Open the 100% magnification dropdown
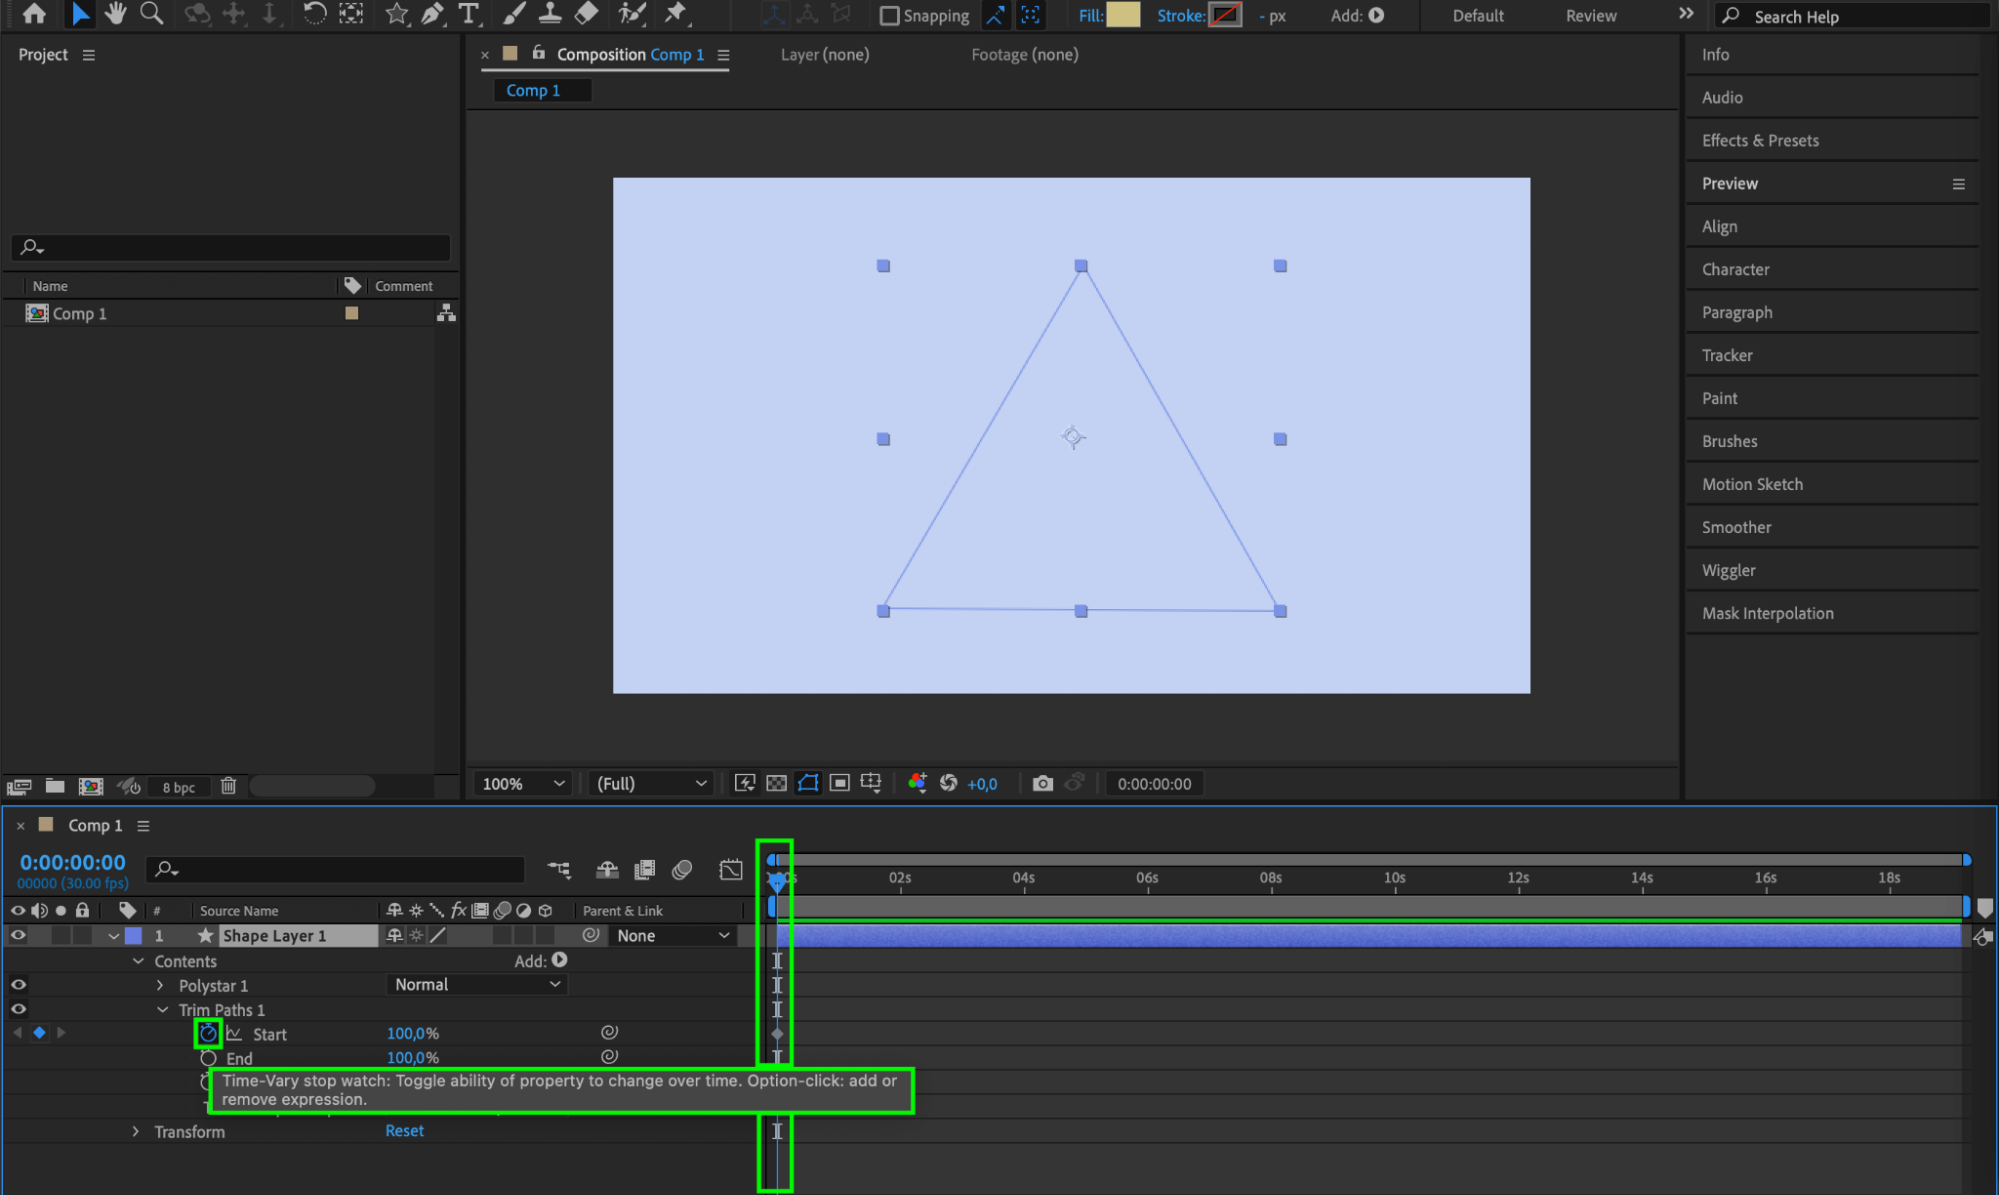1999x1195 pixels. click(523, 783)
